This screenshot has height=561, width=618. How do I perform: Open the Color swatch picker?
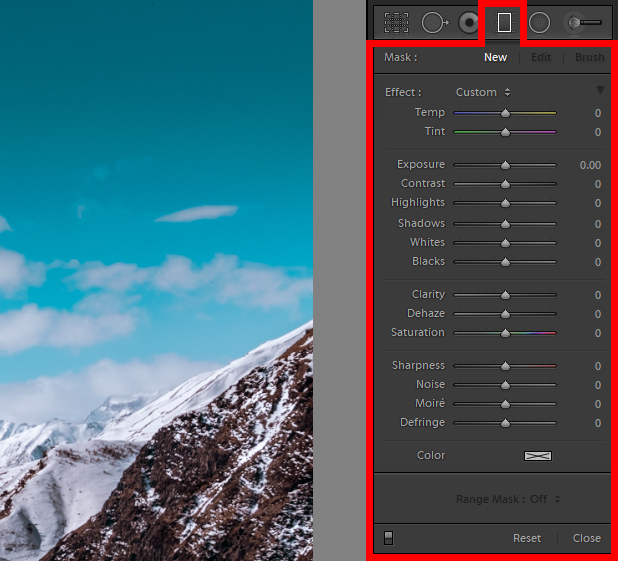coord(538,456)
